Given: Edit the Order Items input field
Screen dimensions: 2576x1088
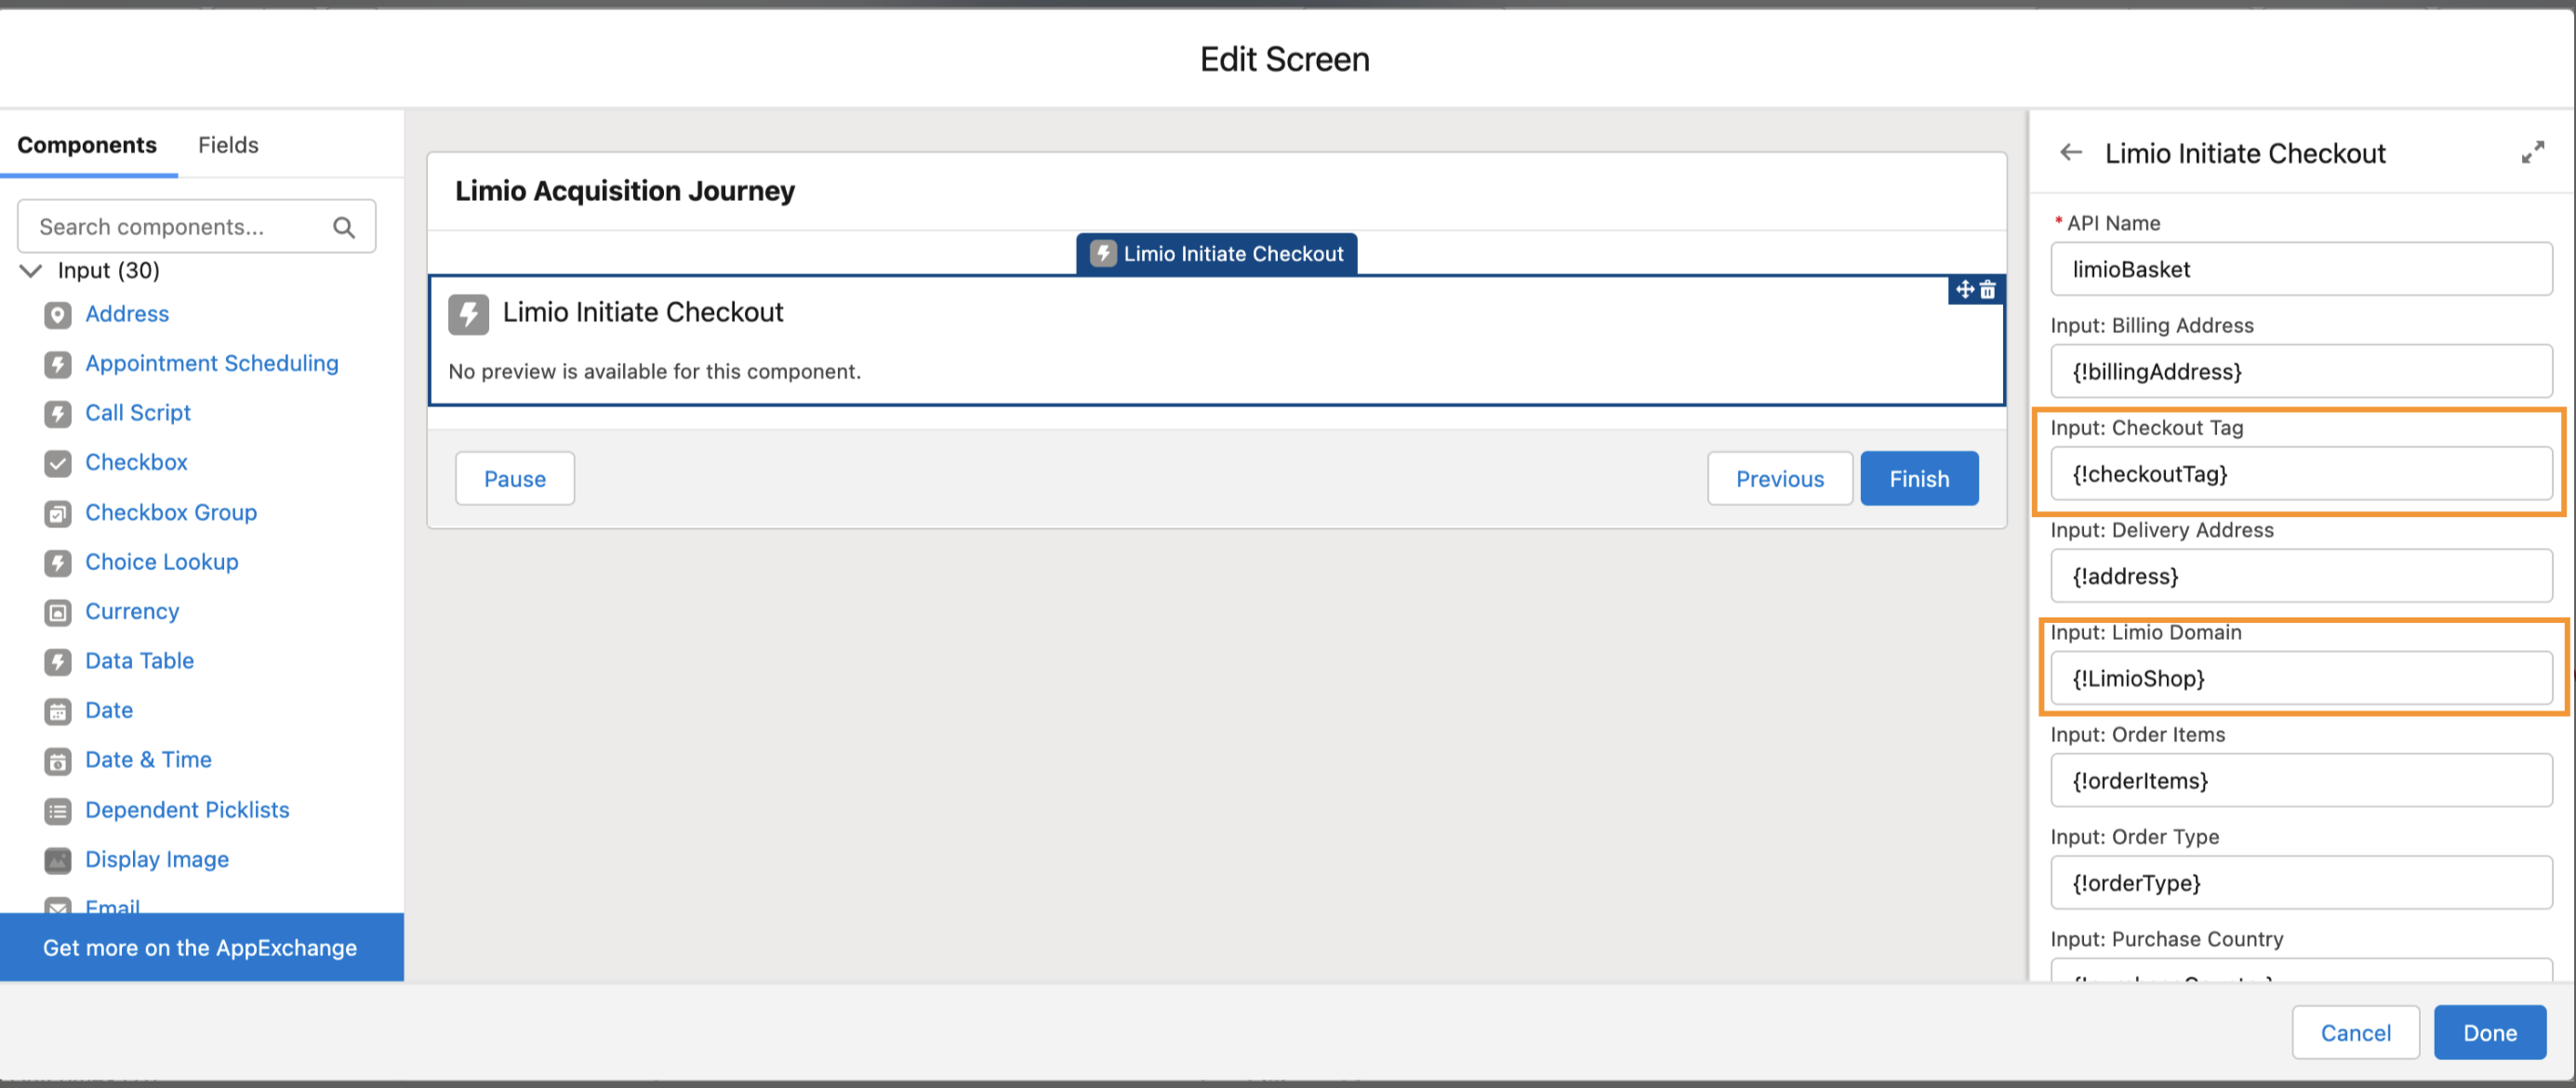Looking at the screenshot, I should pyautogui.click(x=2301, y=781).
